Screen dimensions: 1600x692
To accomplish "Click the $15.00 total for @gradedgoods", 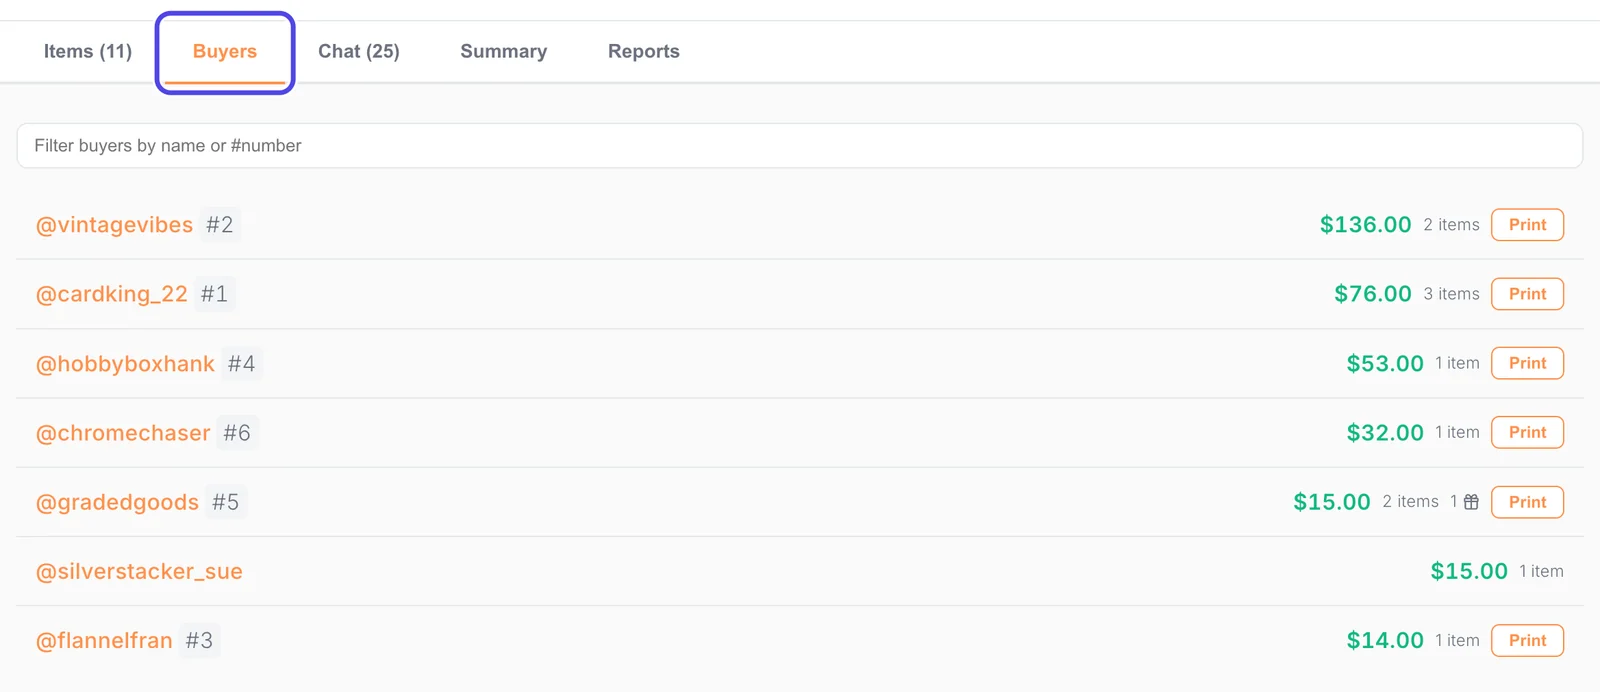I will (1332, 502).
